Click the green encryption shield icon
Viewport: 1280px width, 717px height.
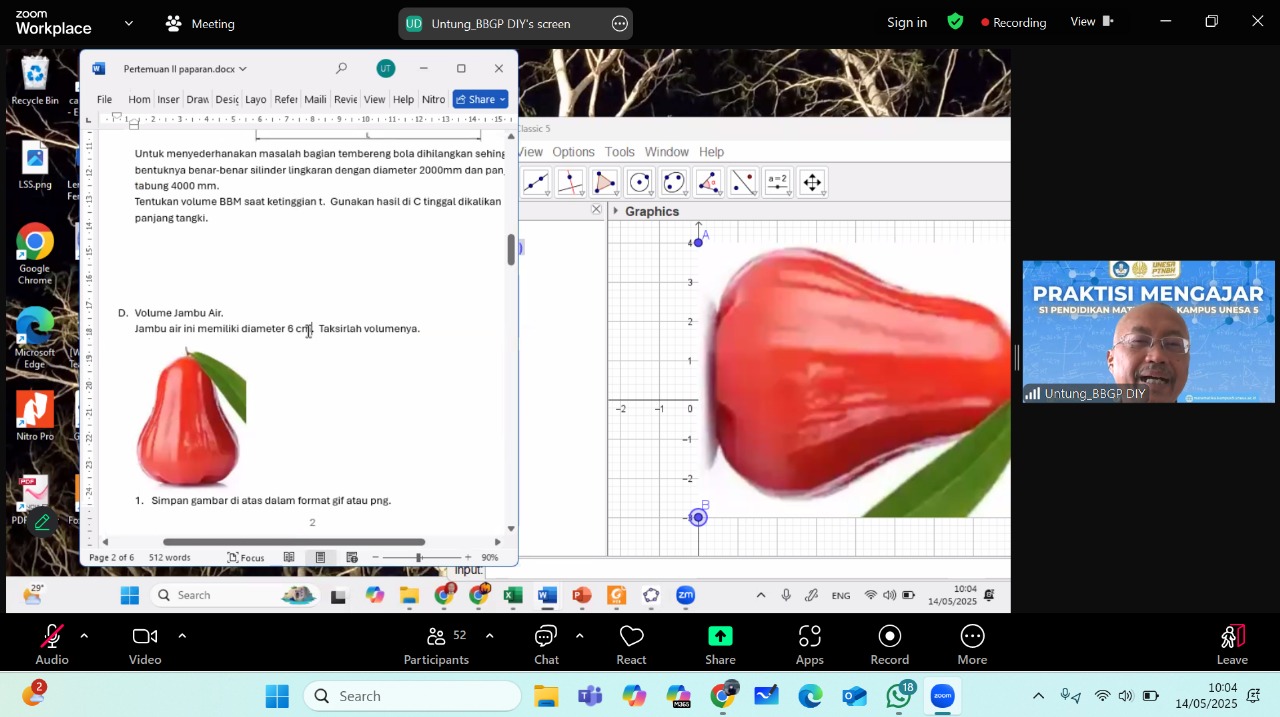(x=956, y=21)
